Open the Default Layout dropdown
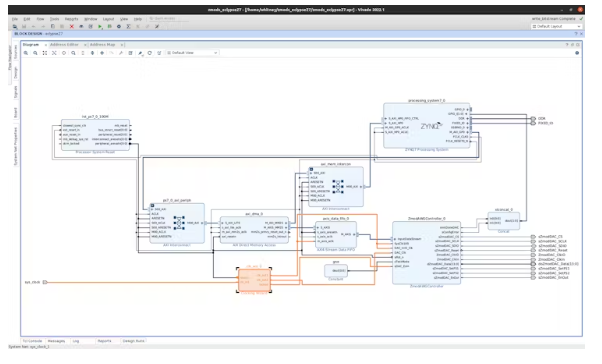The width and height of the screenshot is (602, 364). 556,26
